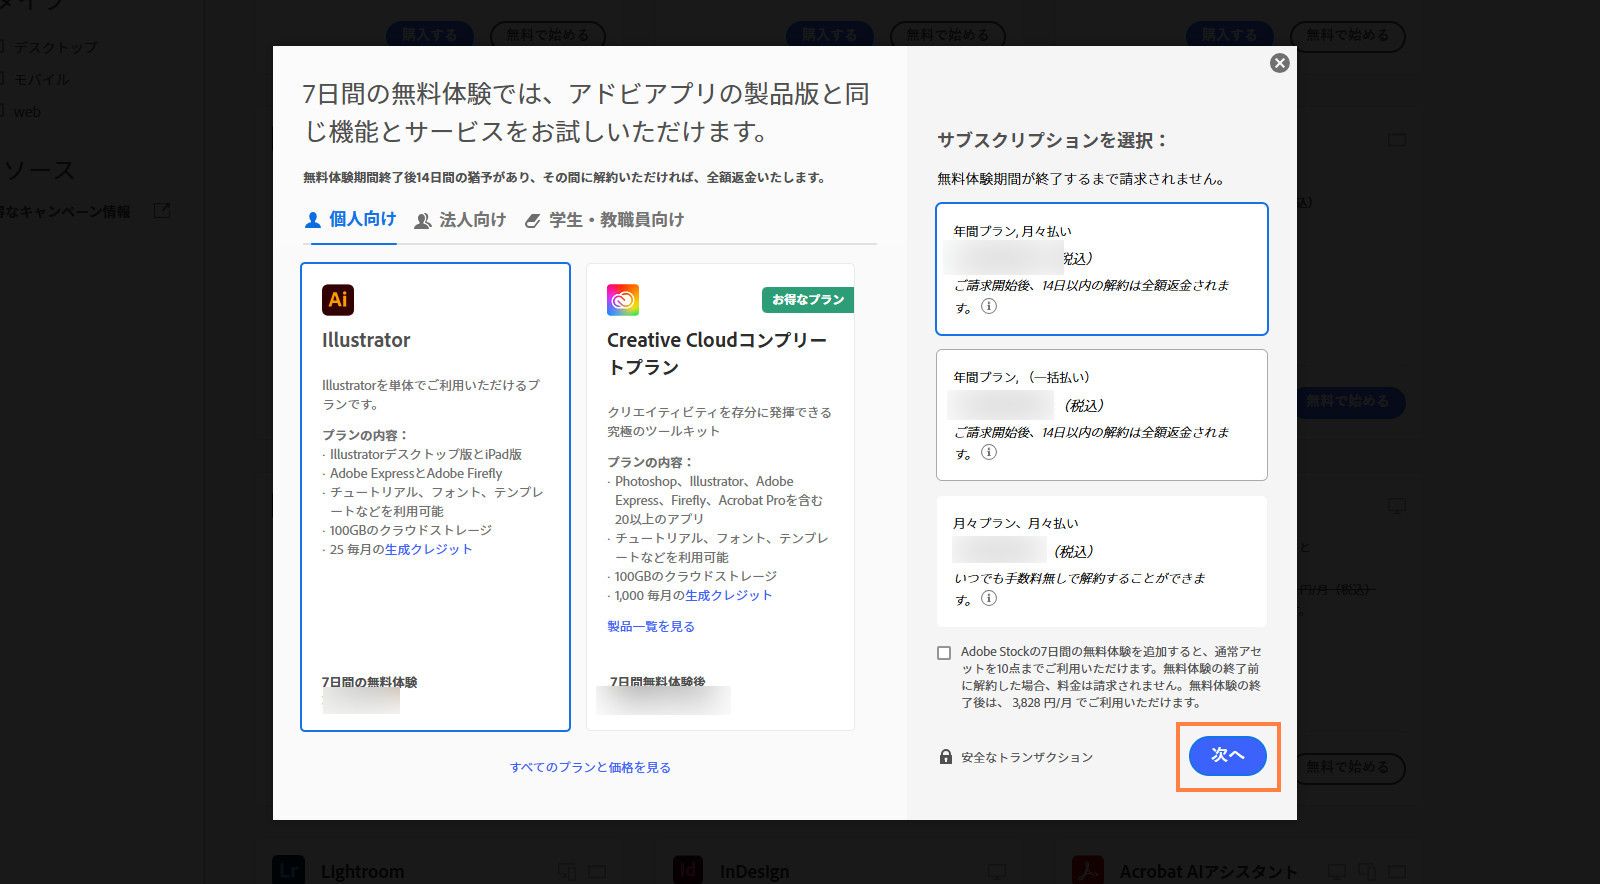Click InDesign title behind the dialog
Viewport: 1600px width, 884px height.
coord(754,872)
